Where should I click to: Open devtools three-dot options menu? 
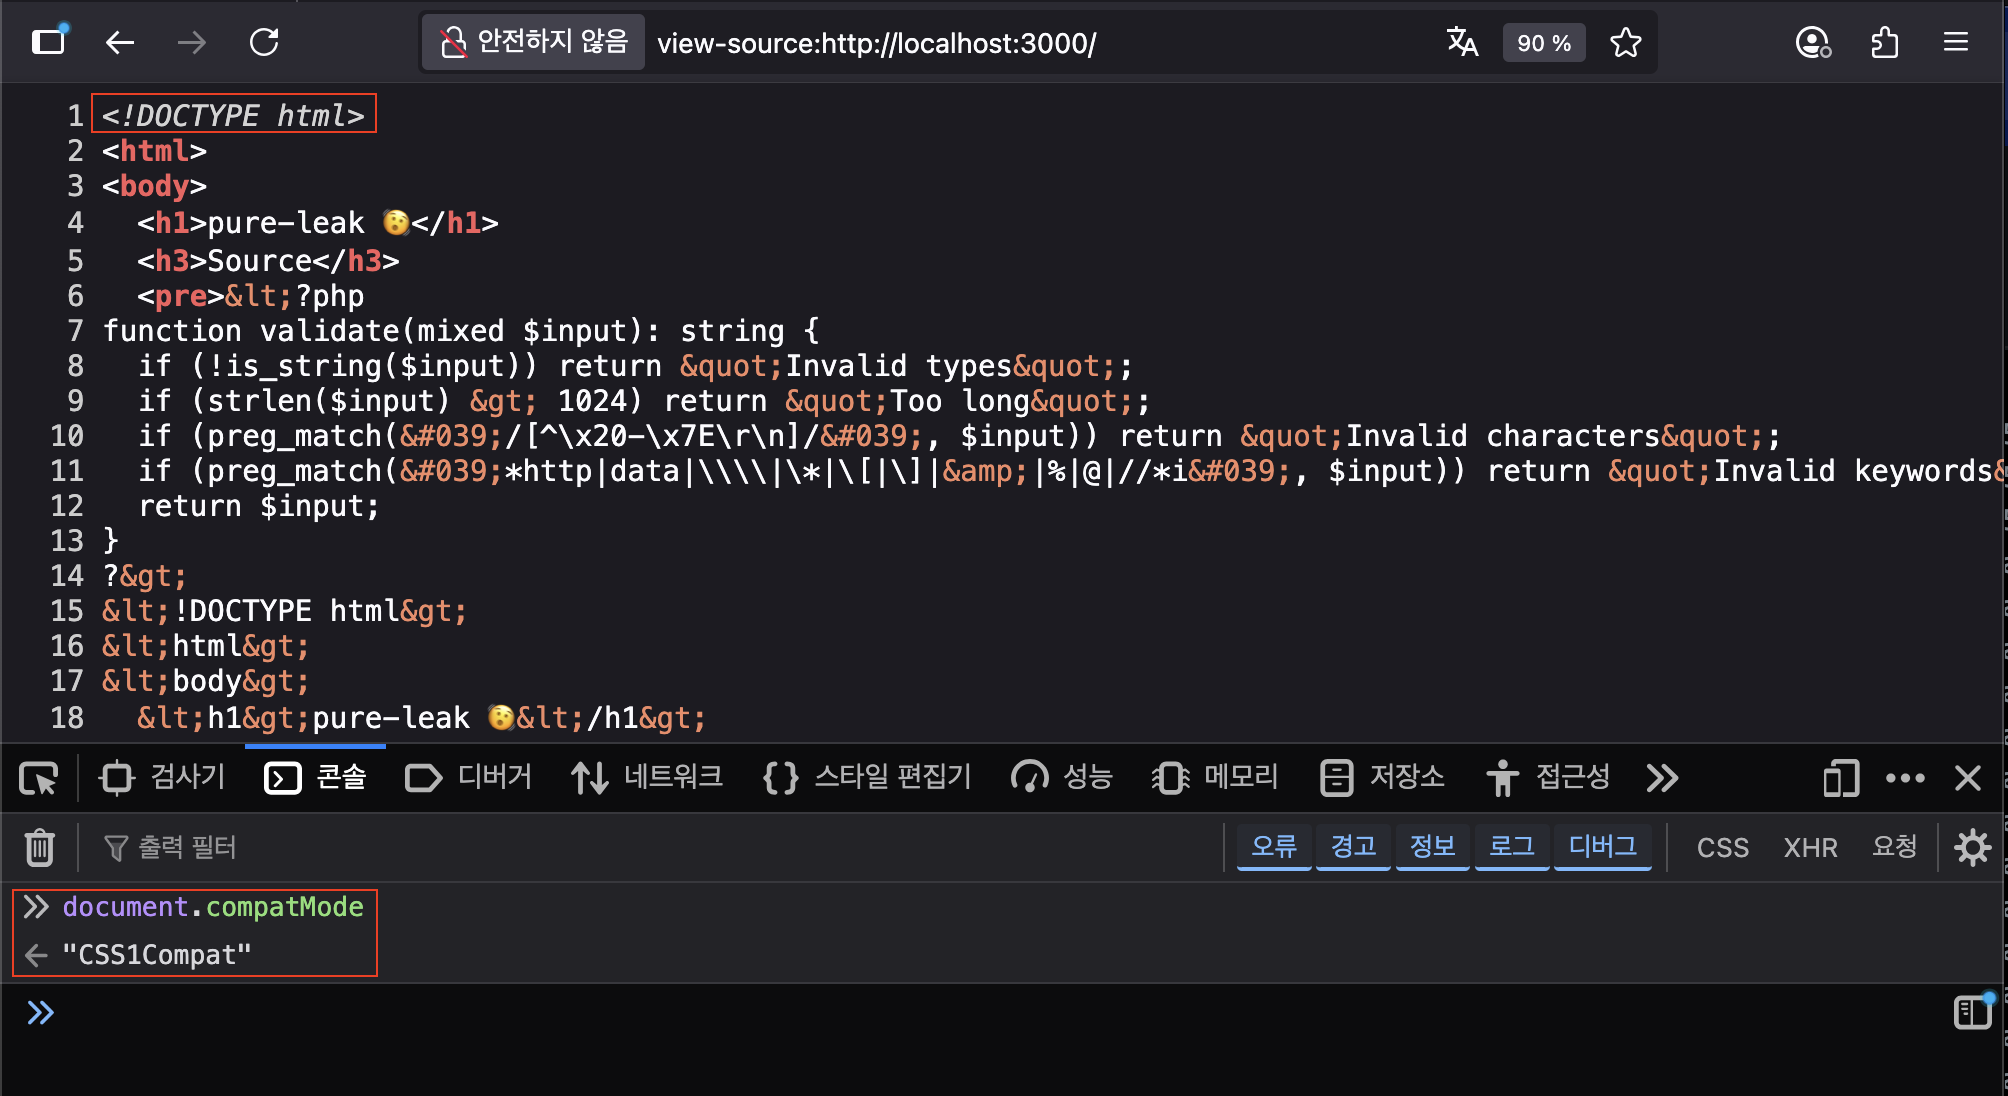tap(1905, 778)
